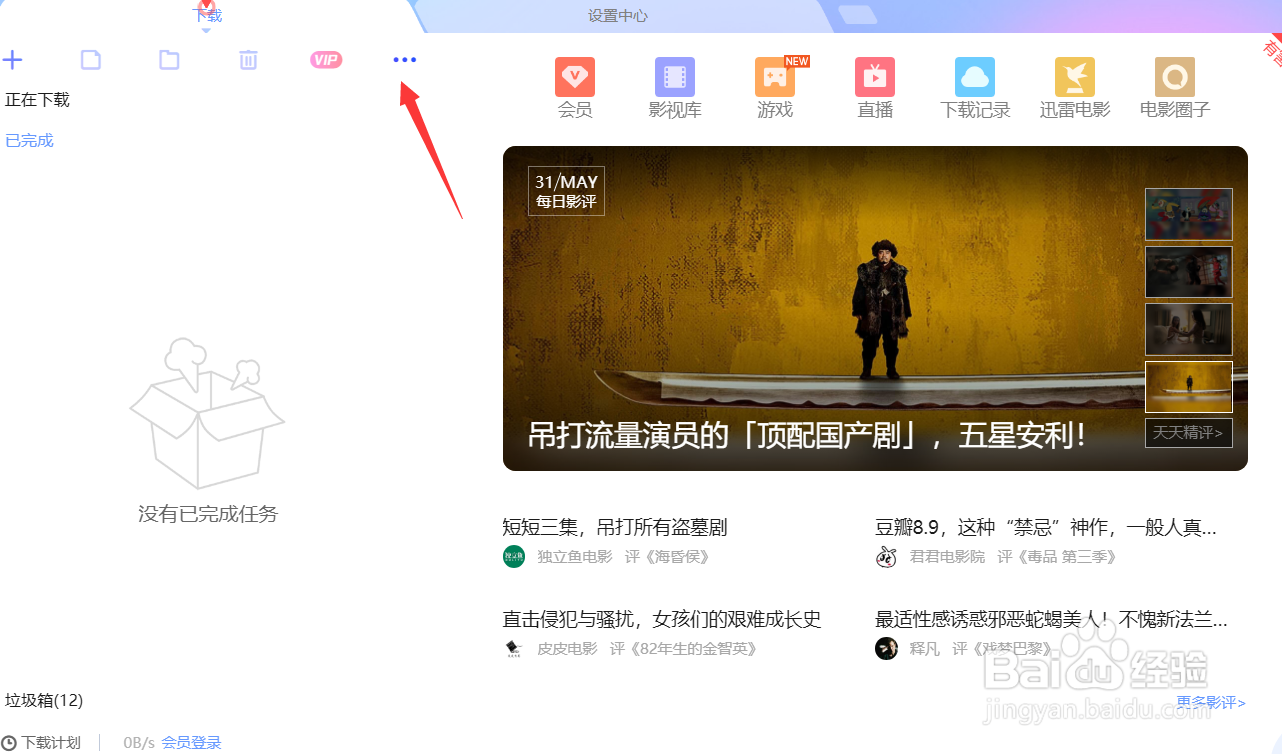Click the 独立鱼电影 author name
The width and height of the screenshot is (1282, 754).
point(575,557)
